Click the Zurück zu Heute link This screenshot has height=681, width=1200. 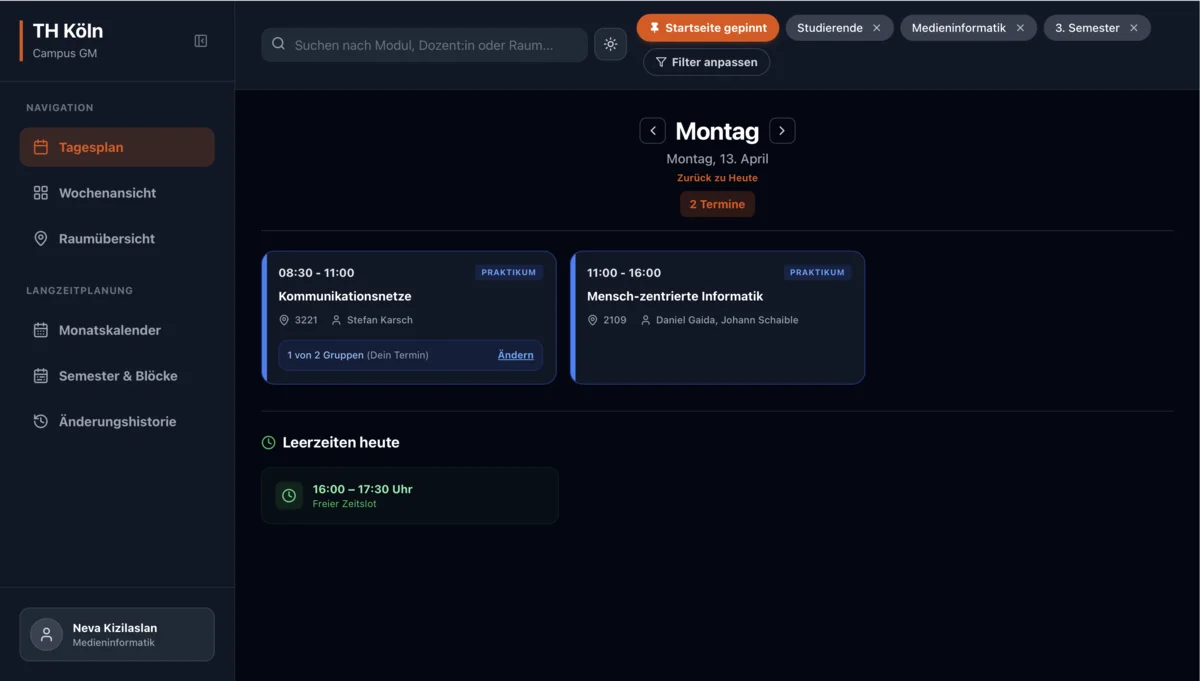[x=717, y=178]
